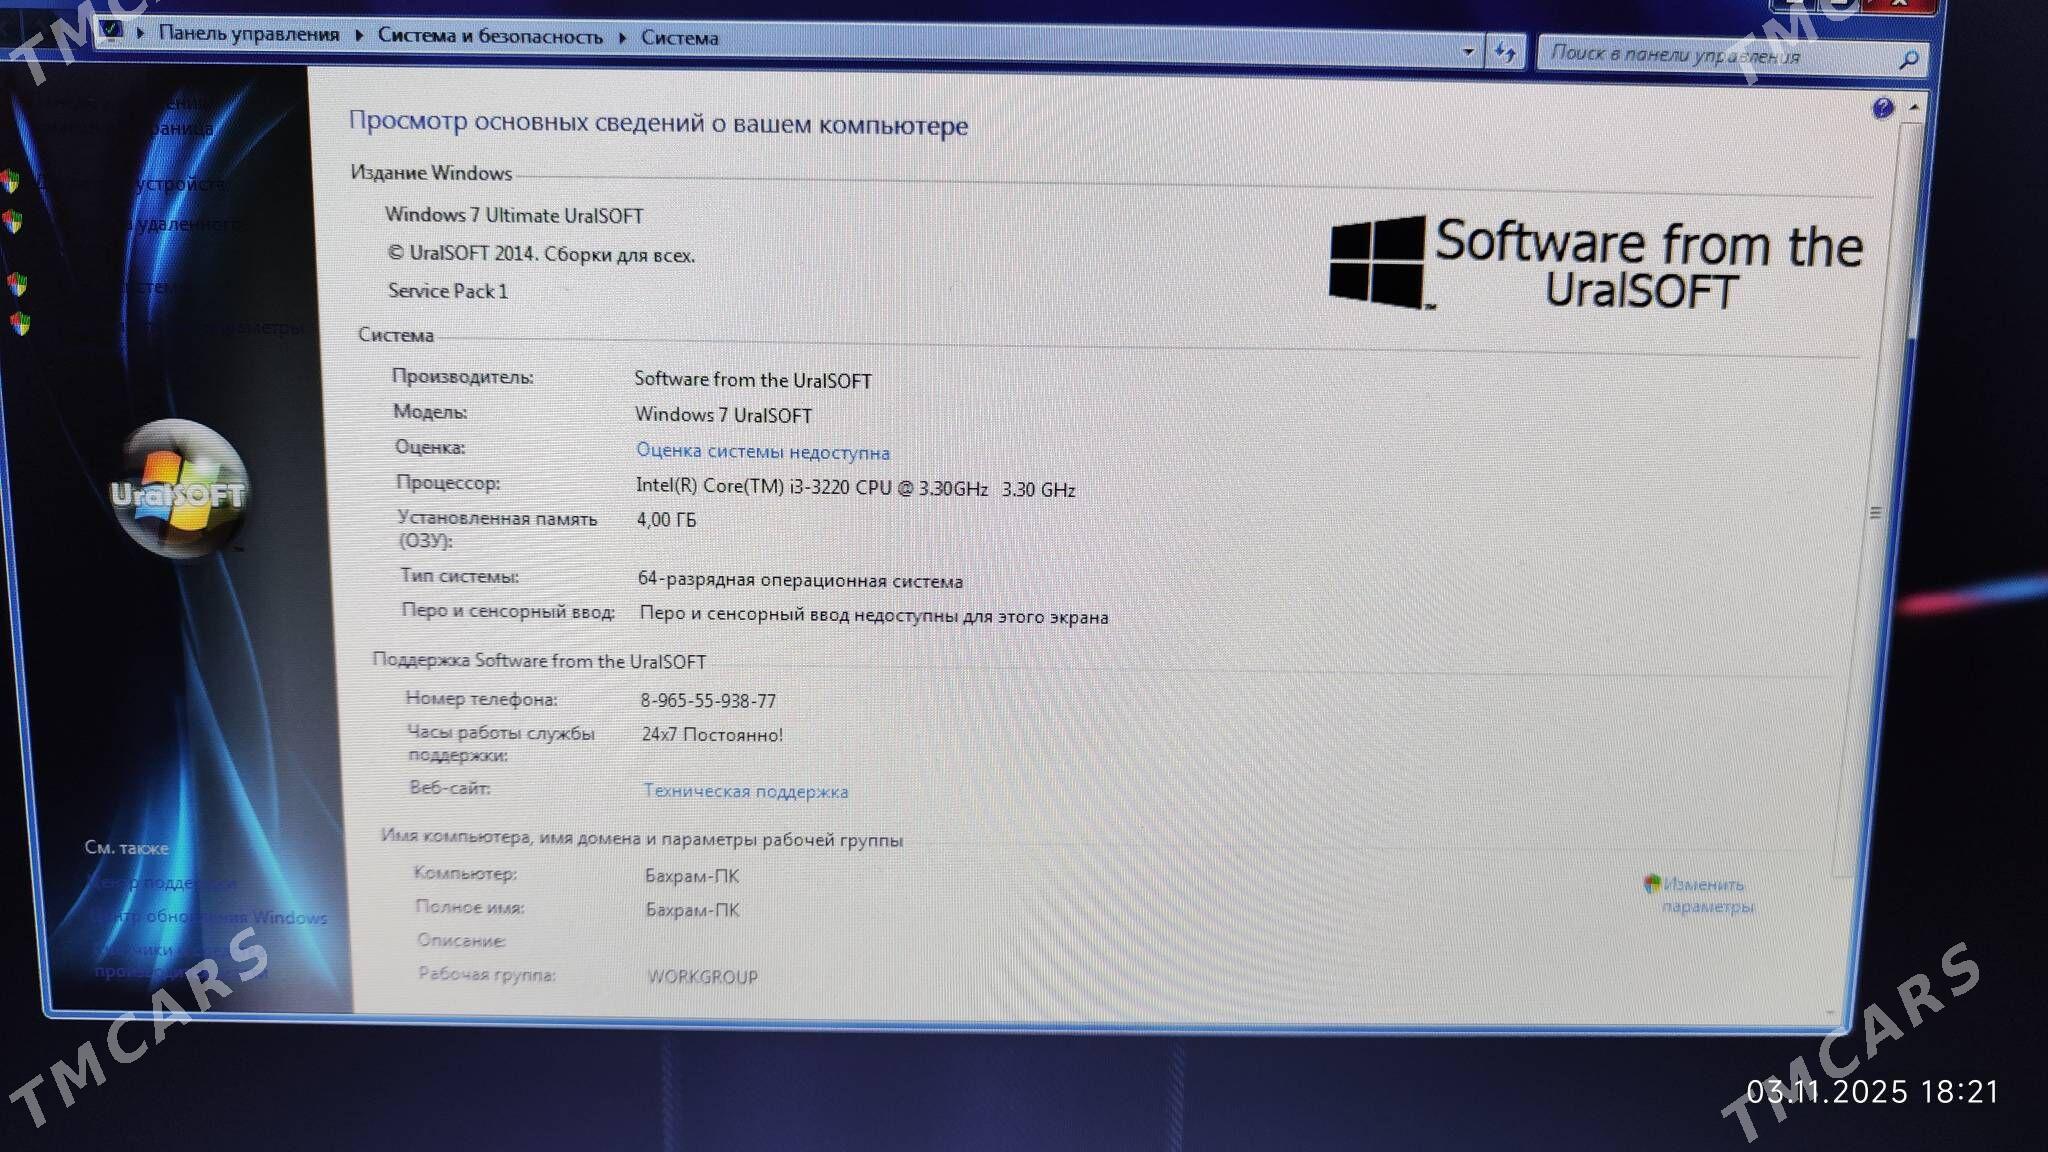Click the refresh arrows icon in address bar

coord(1505,51)
